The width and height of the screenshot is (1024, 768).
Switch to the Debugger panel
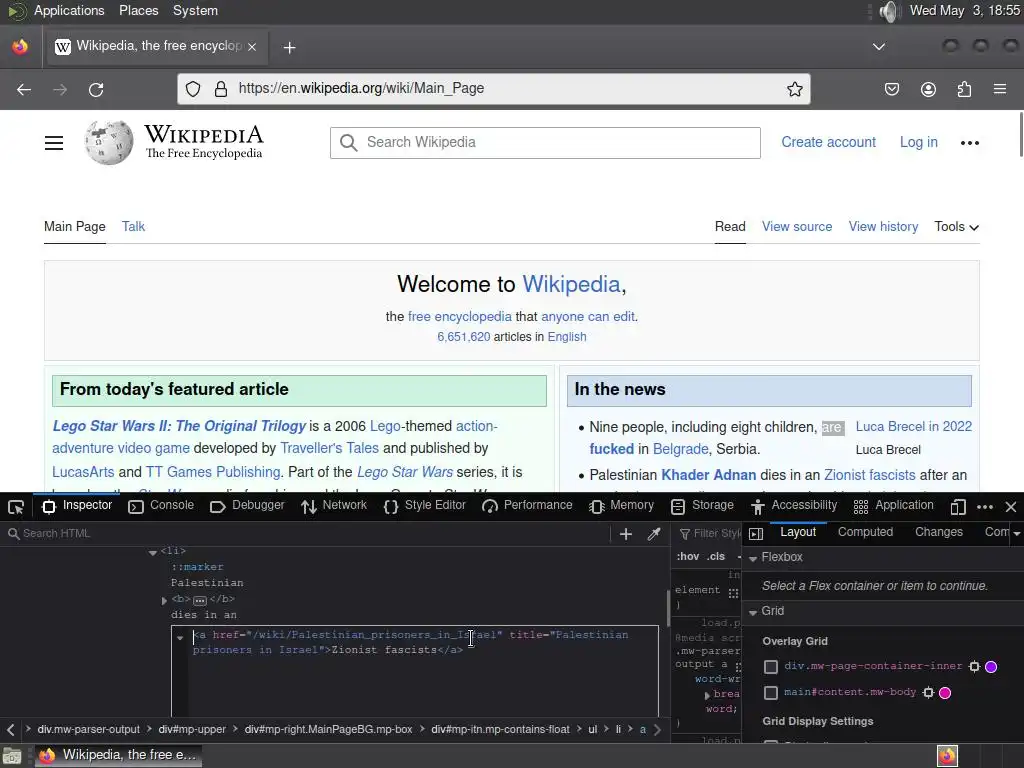click(x=248, y=506)
